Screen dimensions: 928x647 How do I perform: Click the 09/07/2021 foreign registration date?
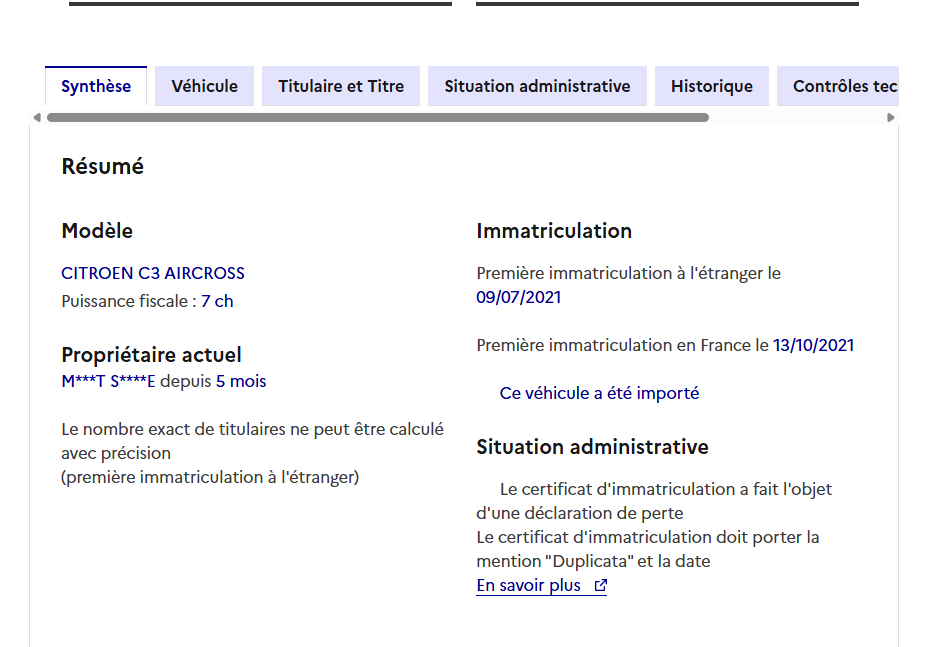point(518,297)
